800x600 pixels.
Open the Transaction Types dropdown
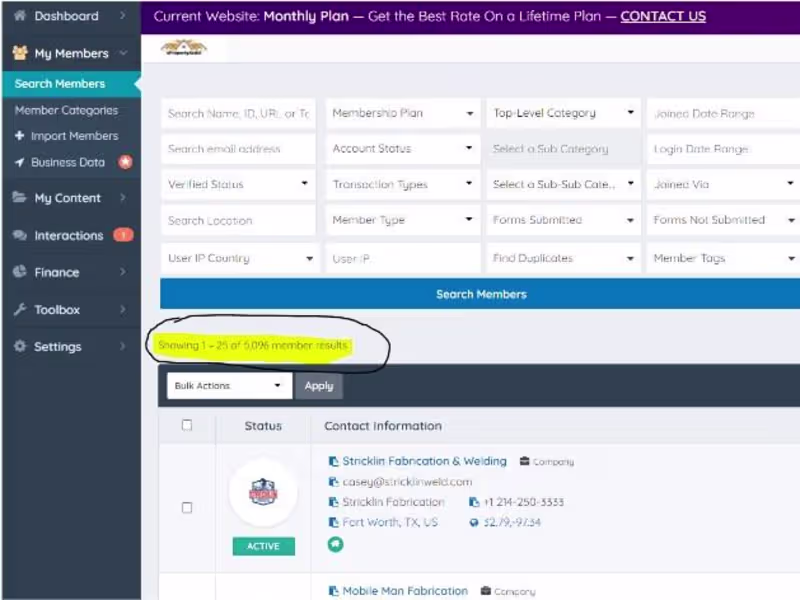tap(403, 184)
